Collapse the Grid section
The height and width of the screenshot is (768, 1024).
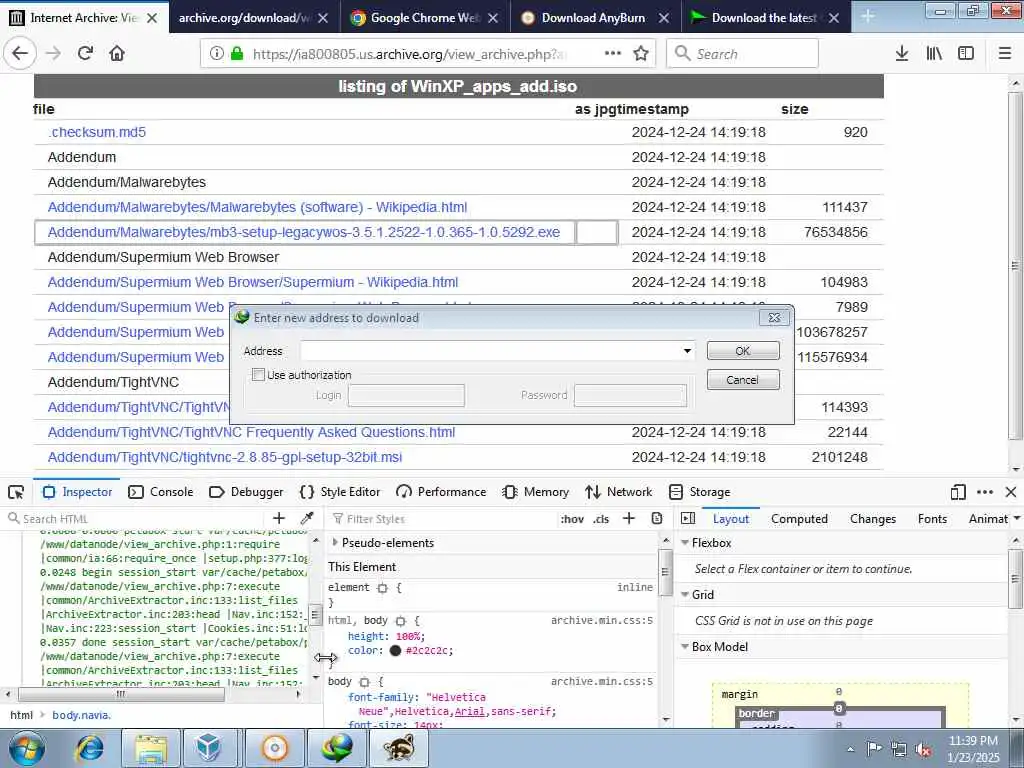click(x=685, y=595)
